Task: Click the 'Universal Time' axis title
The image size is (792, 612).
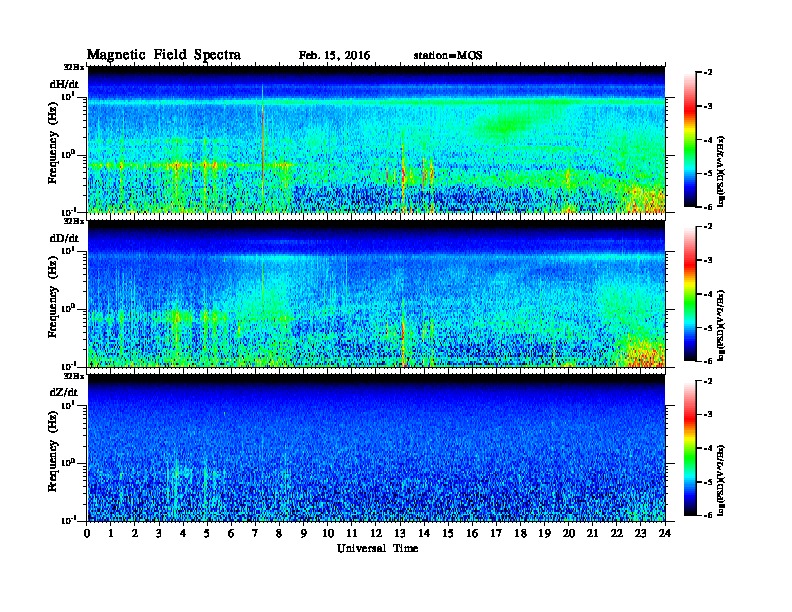Action: click(x=377, y=548)
